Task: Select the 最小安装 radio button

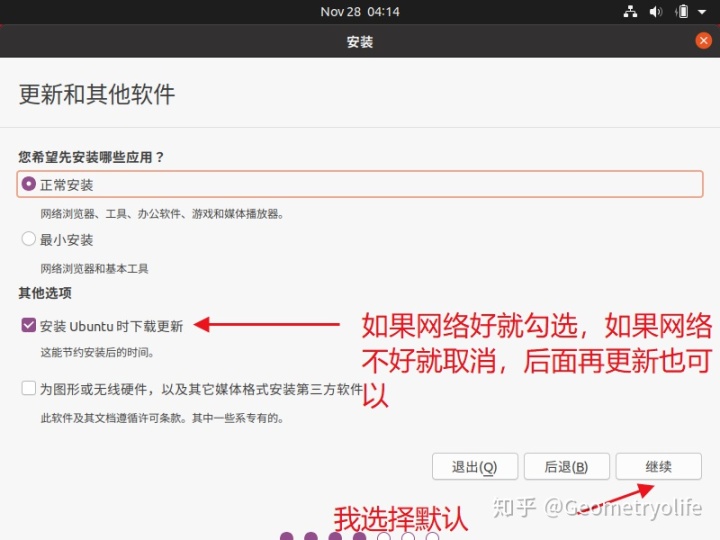Action: pyautogui.click(x=28, y=239)
